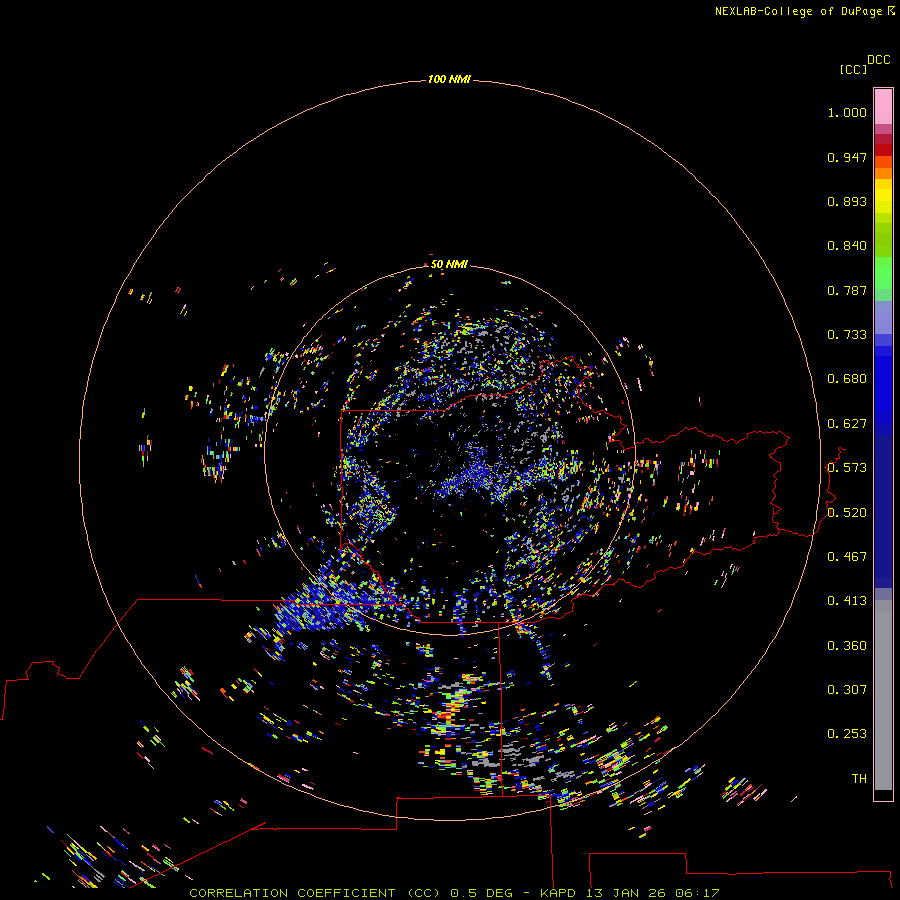Click the 0.307 legend value

847,690
